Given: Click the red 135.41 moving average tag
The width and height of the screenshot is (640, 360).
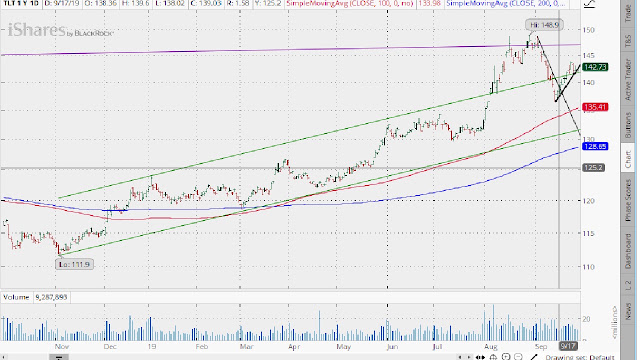Looking at the screenshot, I should [595, 107].
